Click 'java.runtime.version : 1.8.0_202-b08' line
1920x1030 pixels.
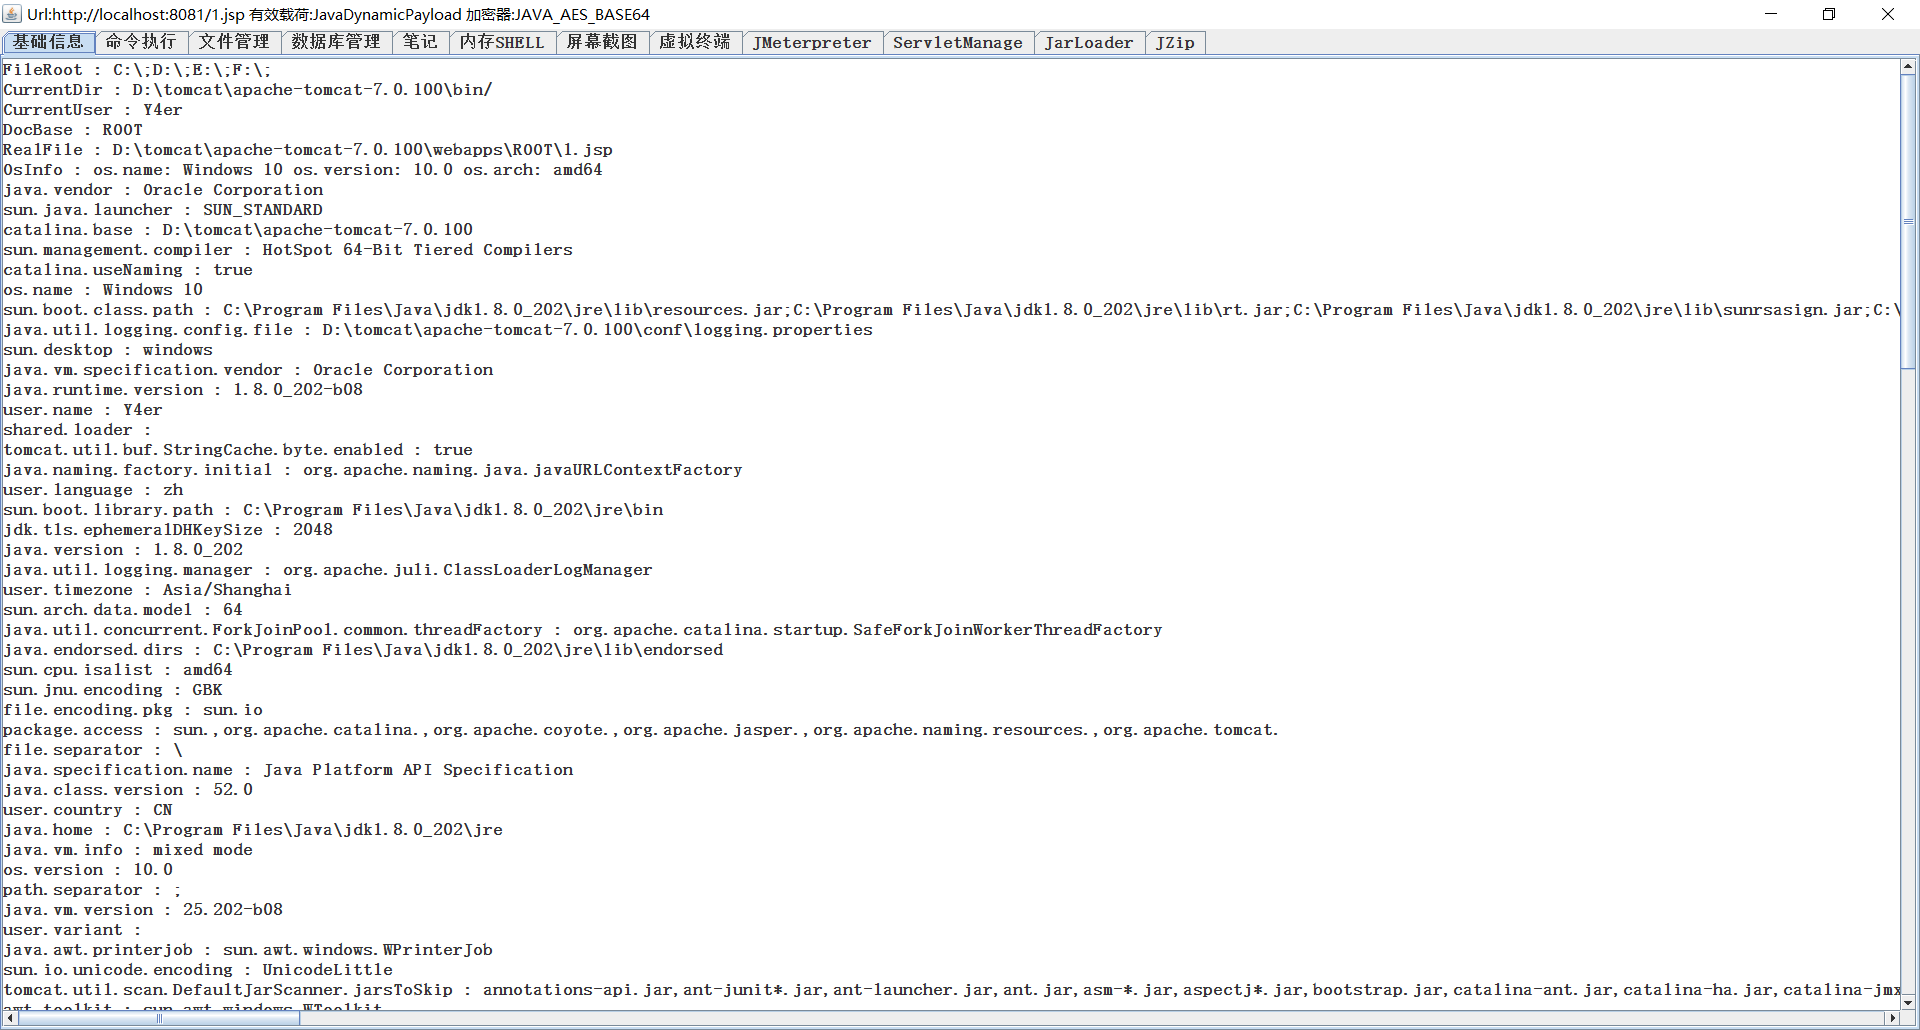tap(183, 390)
